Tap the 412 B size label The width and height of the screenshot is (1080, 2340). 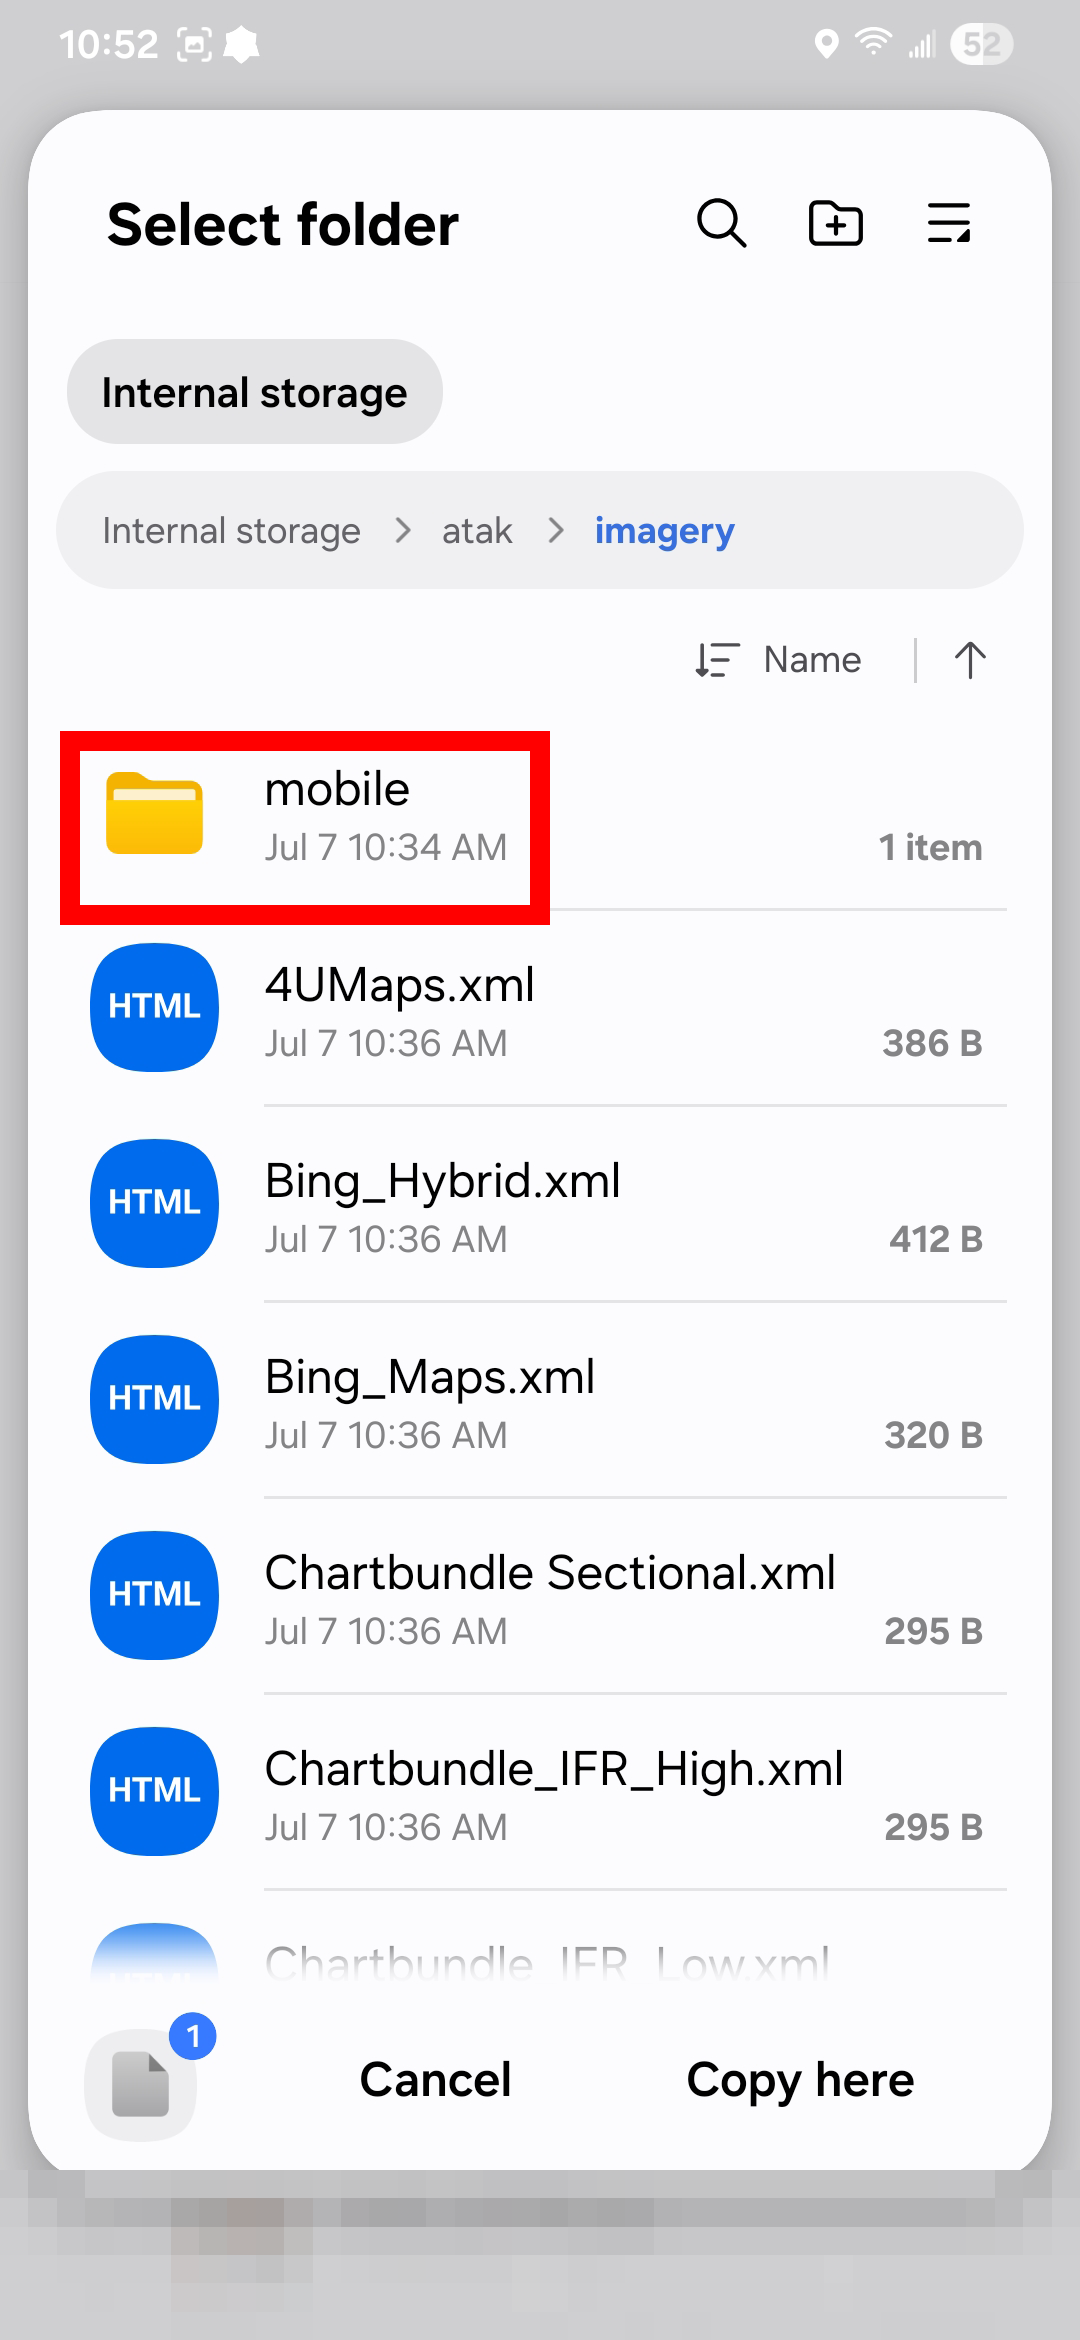click(x=936, y=1239)
